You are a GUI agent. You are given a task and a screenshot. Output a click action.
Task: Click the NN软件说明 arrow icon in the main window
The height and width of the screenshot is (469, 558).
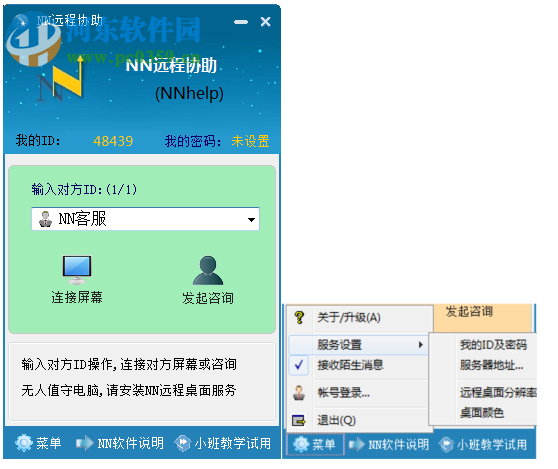coord(85,443)
